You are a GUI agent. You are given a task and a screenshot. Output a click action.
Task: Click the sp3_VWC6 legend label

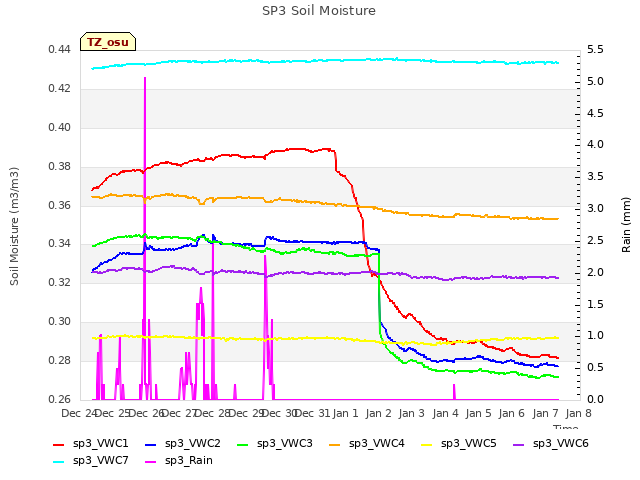click(560, 444)
